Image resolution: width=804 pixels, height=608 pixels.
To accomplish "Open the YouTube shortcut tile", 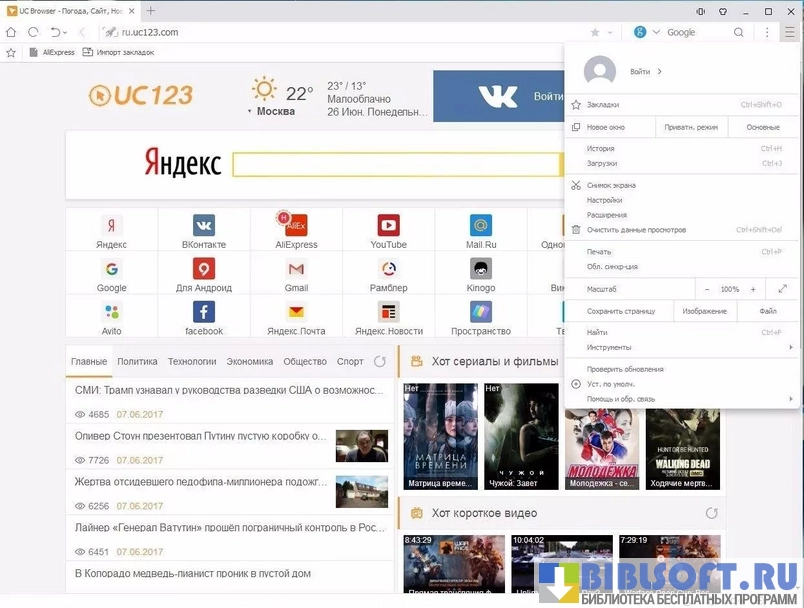I will [x=388, y=232].
